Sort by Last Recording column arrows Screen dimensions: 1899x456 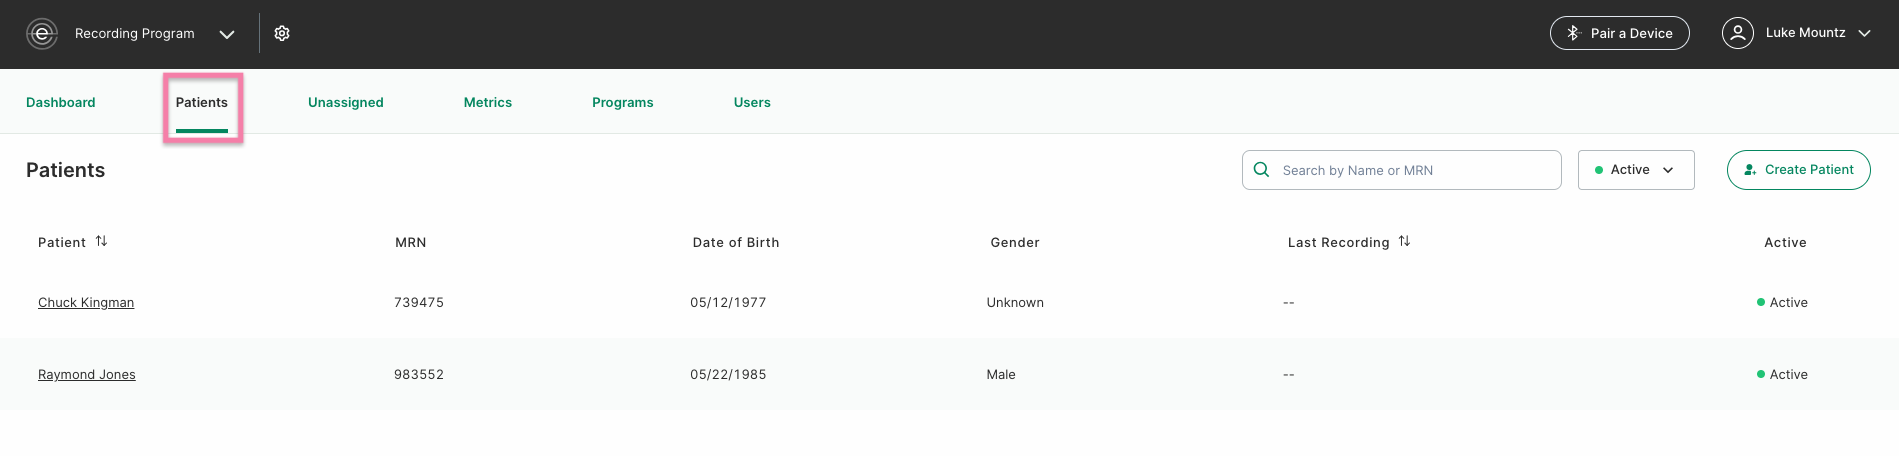pos(1404,242)
